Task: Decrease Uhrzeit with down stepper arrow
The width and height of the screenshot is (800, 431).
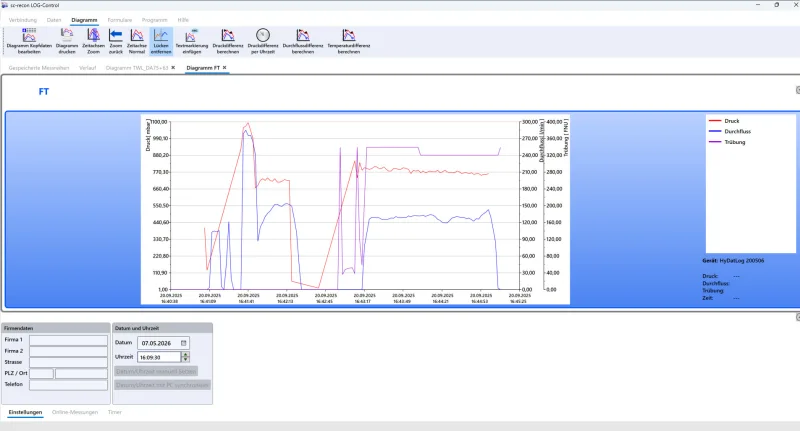Action: tap(186, 360)
